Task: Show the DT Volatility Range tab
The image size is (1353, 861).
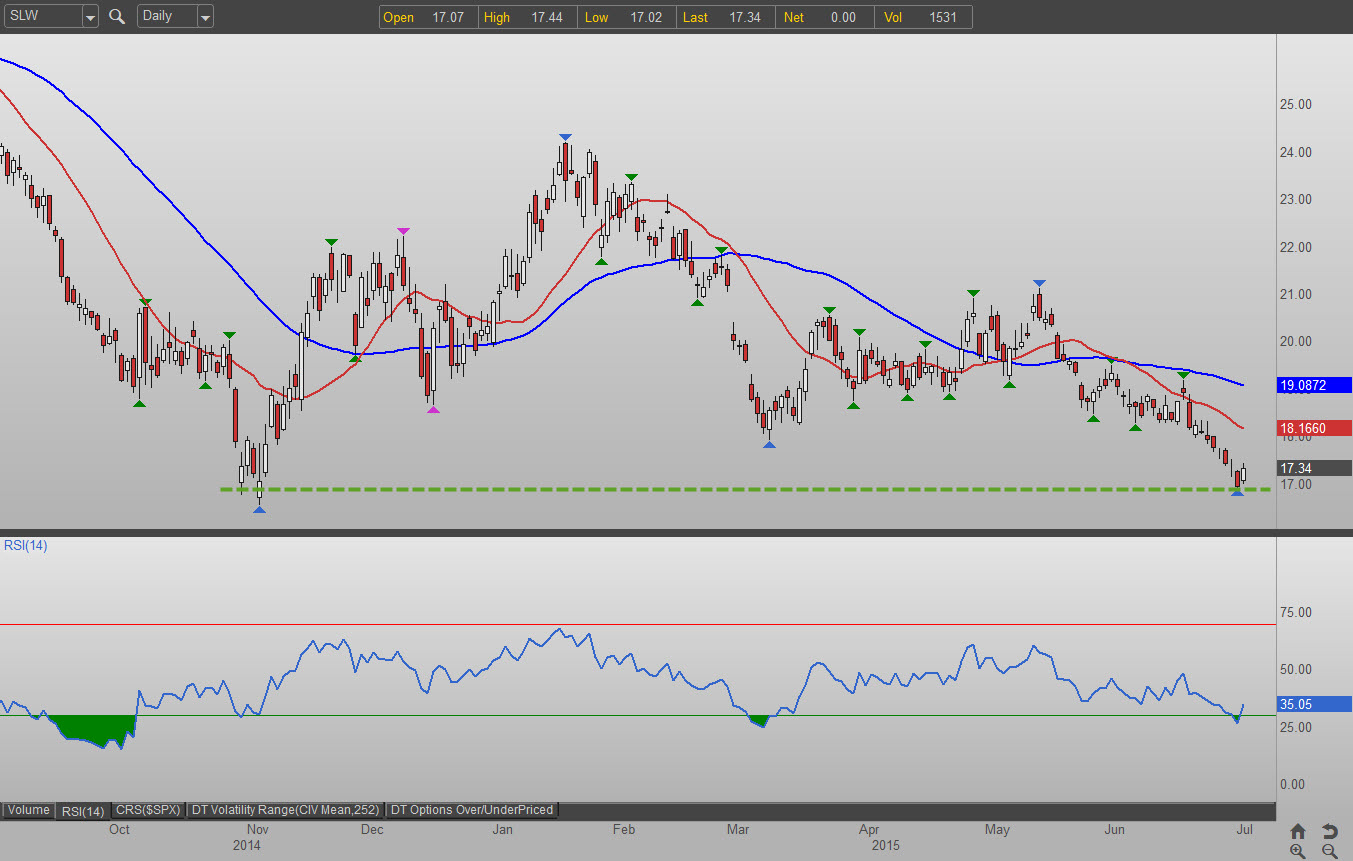Action: [x=285, y=810]
